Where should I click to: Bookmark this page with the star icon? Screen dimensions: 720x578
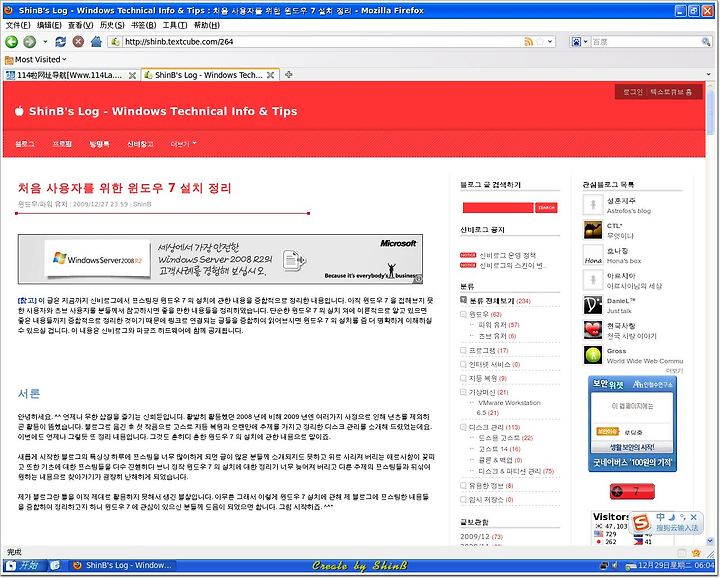pyautogui.click(x=540, y=42)
